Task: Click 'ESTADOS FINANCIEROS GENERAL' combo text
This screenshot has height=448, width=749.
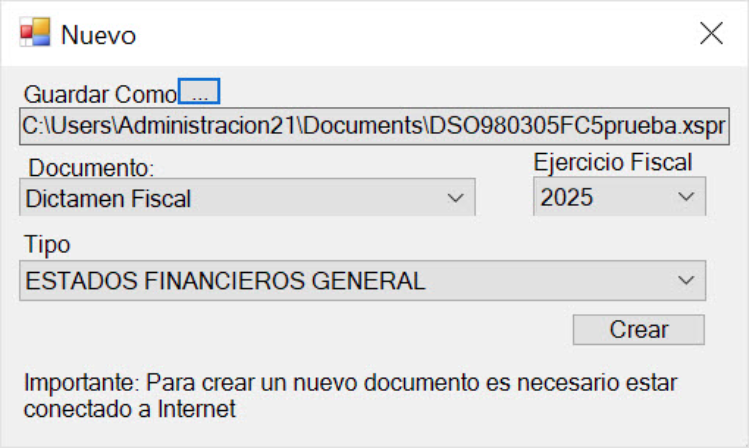Action: pyautogui.click(x=225, y=280)
